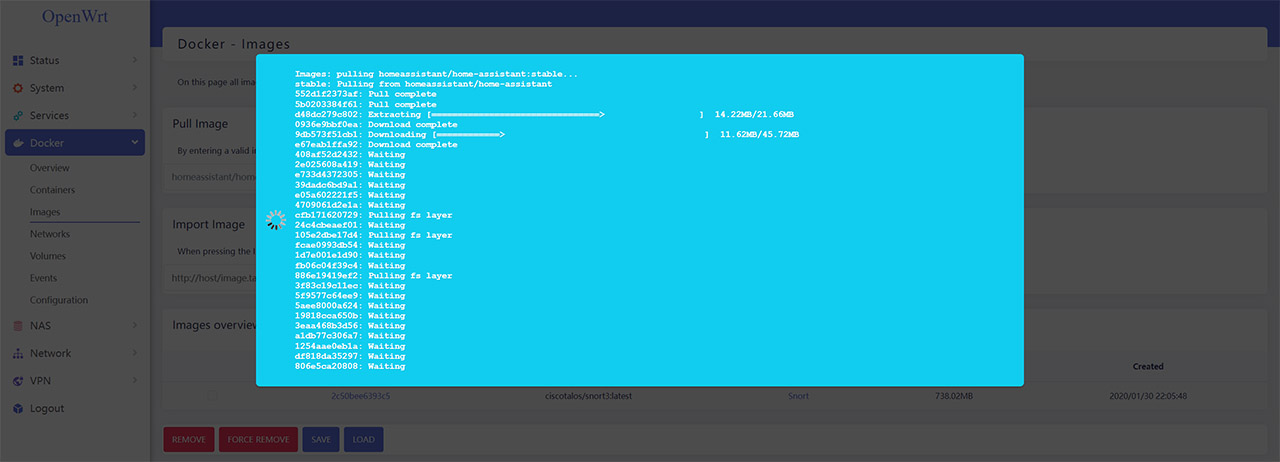Click the Docker whale icon in sidebar

18,143
